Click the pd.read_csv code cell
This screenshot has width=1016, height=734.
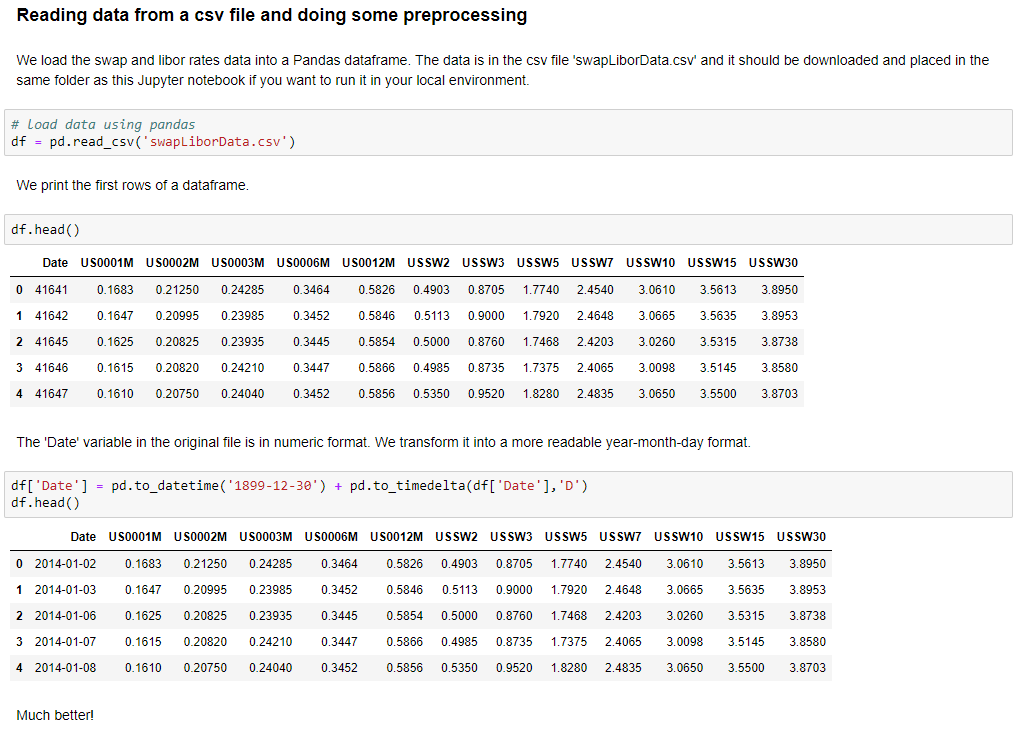[508, 133]
